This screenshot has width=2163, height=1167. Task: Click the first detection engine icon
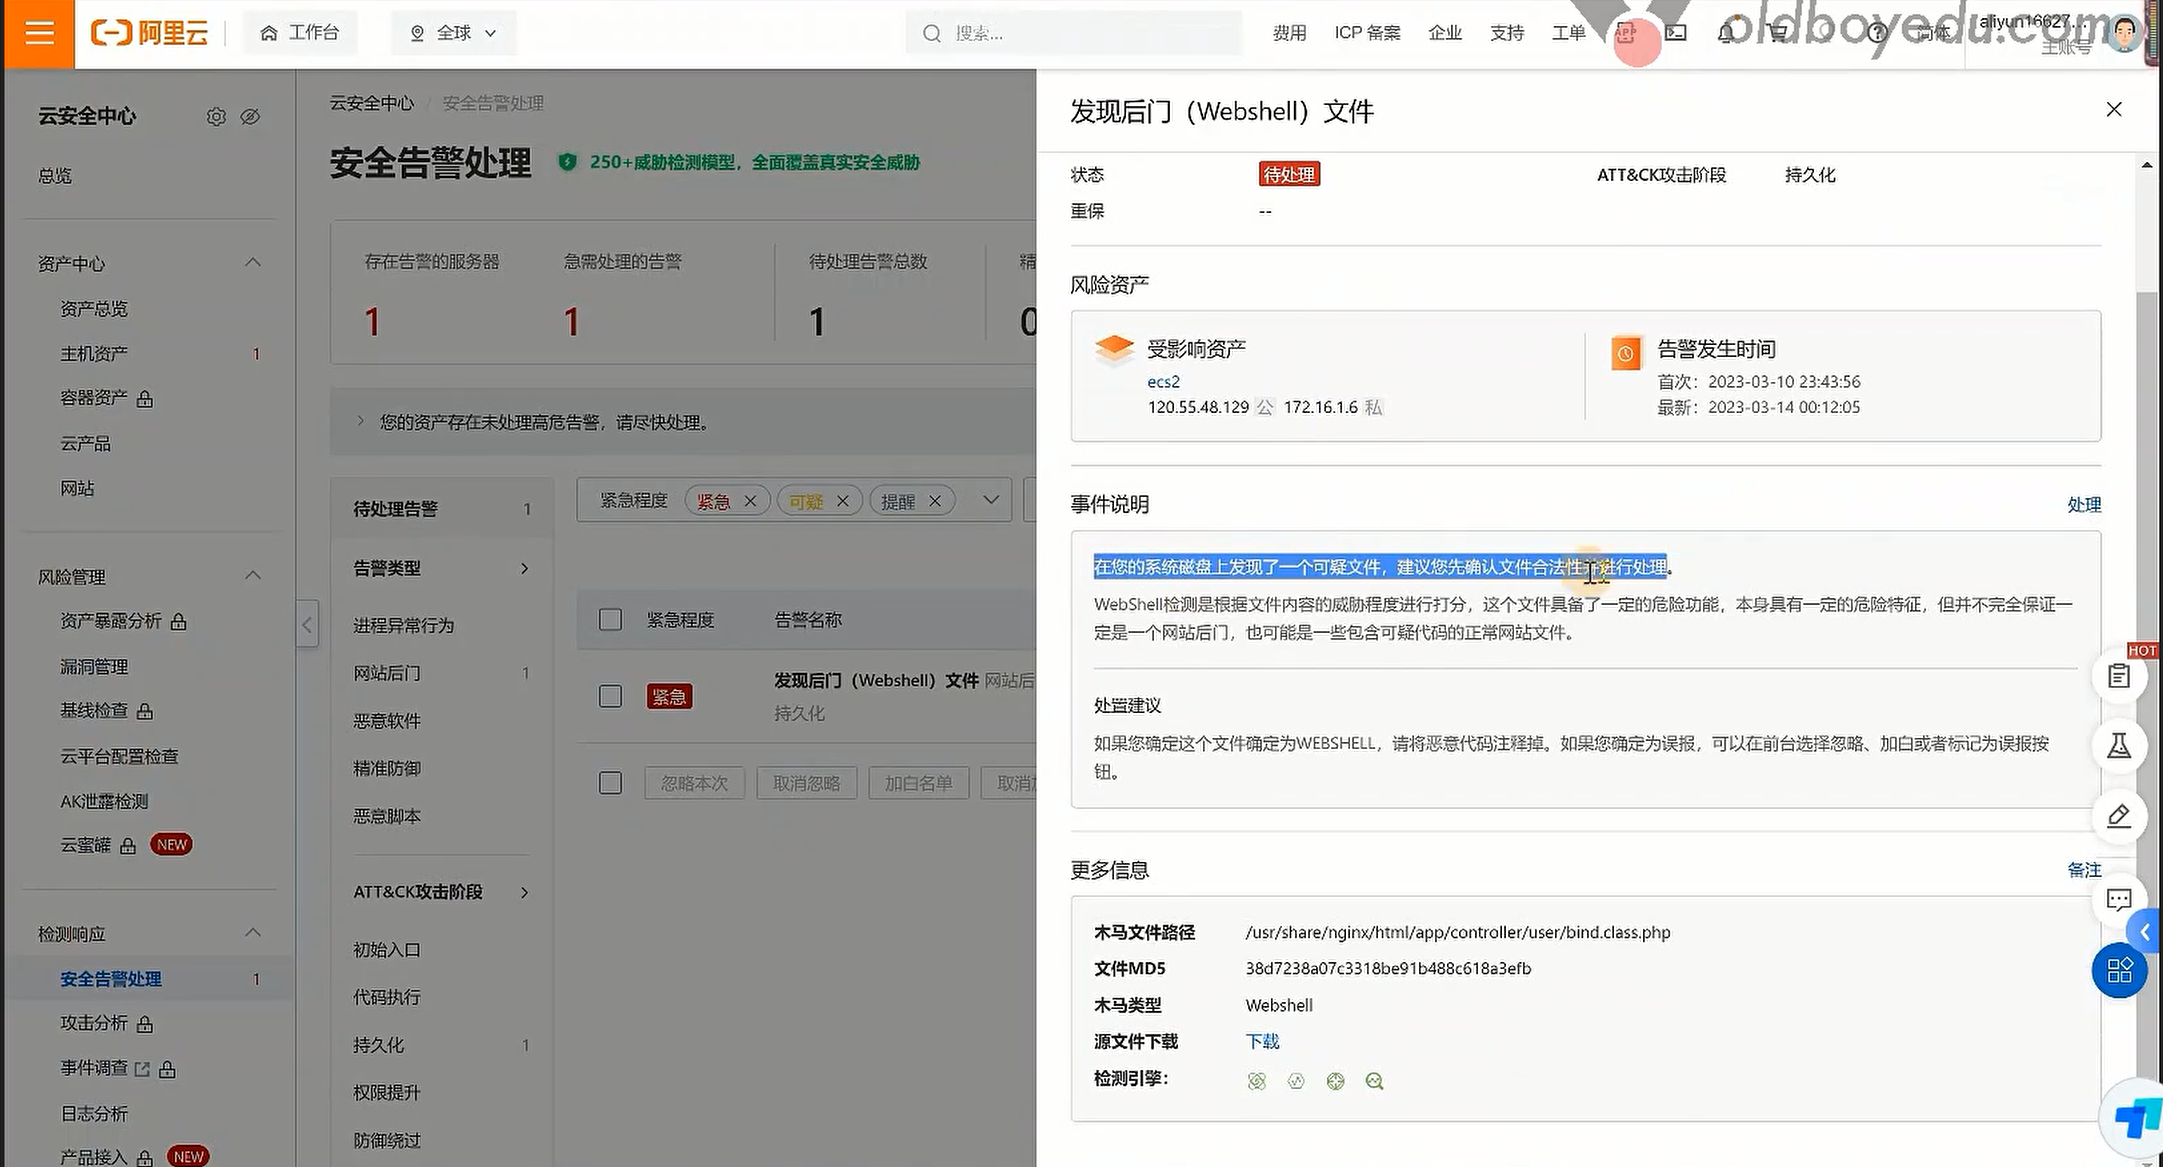[x=1257, y=1081]
